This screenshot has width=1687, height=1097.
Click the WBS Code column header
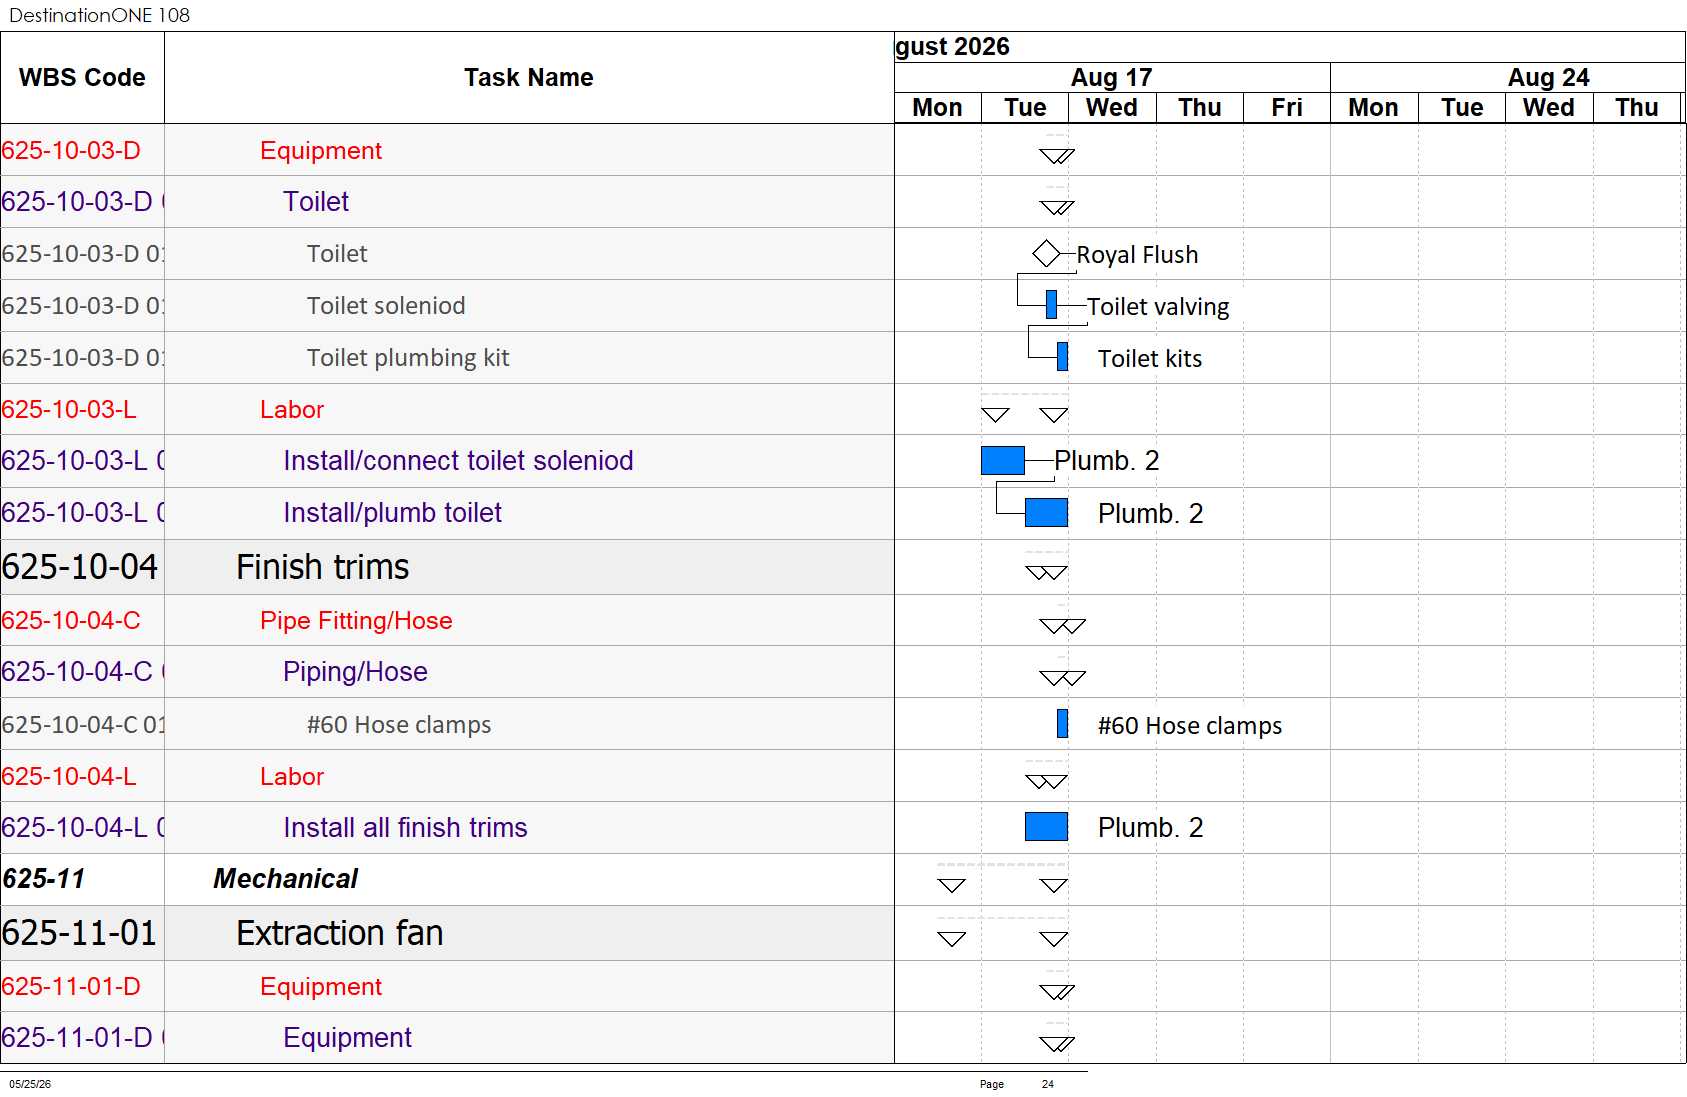[x=82, y=78]
